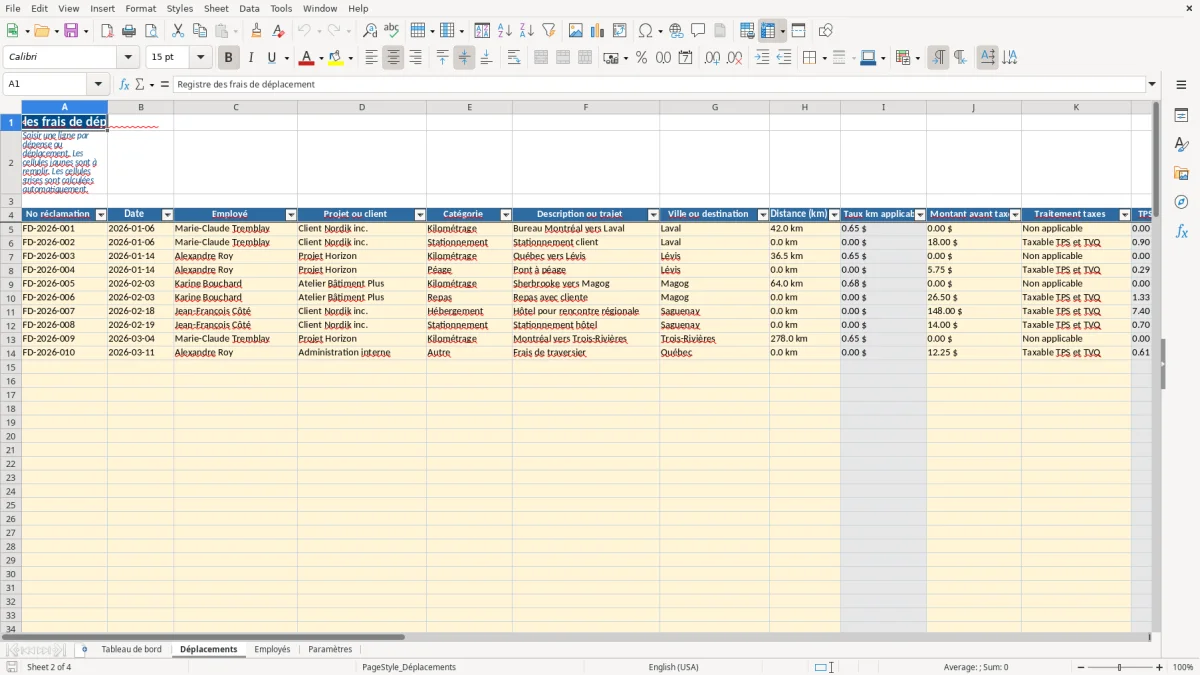This screenshot has height=675, width=1200.
Task: Open the Borders dropdown arrow
Action: click(823, 58)
